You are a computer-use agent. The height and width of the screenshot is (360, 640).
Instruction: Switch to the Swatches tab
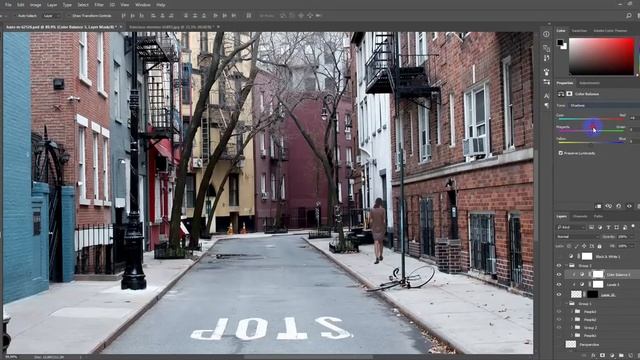(579, 31)
